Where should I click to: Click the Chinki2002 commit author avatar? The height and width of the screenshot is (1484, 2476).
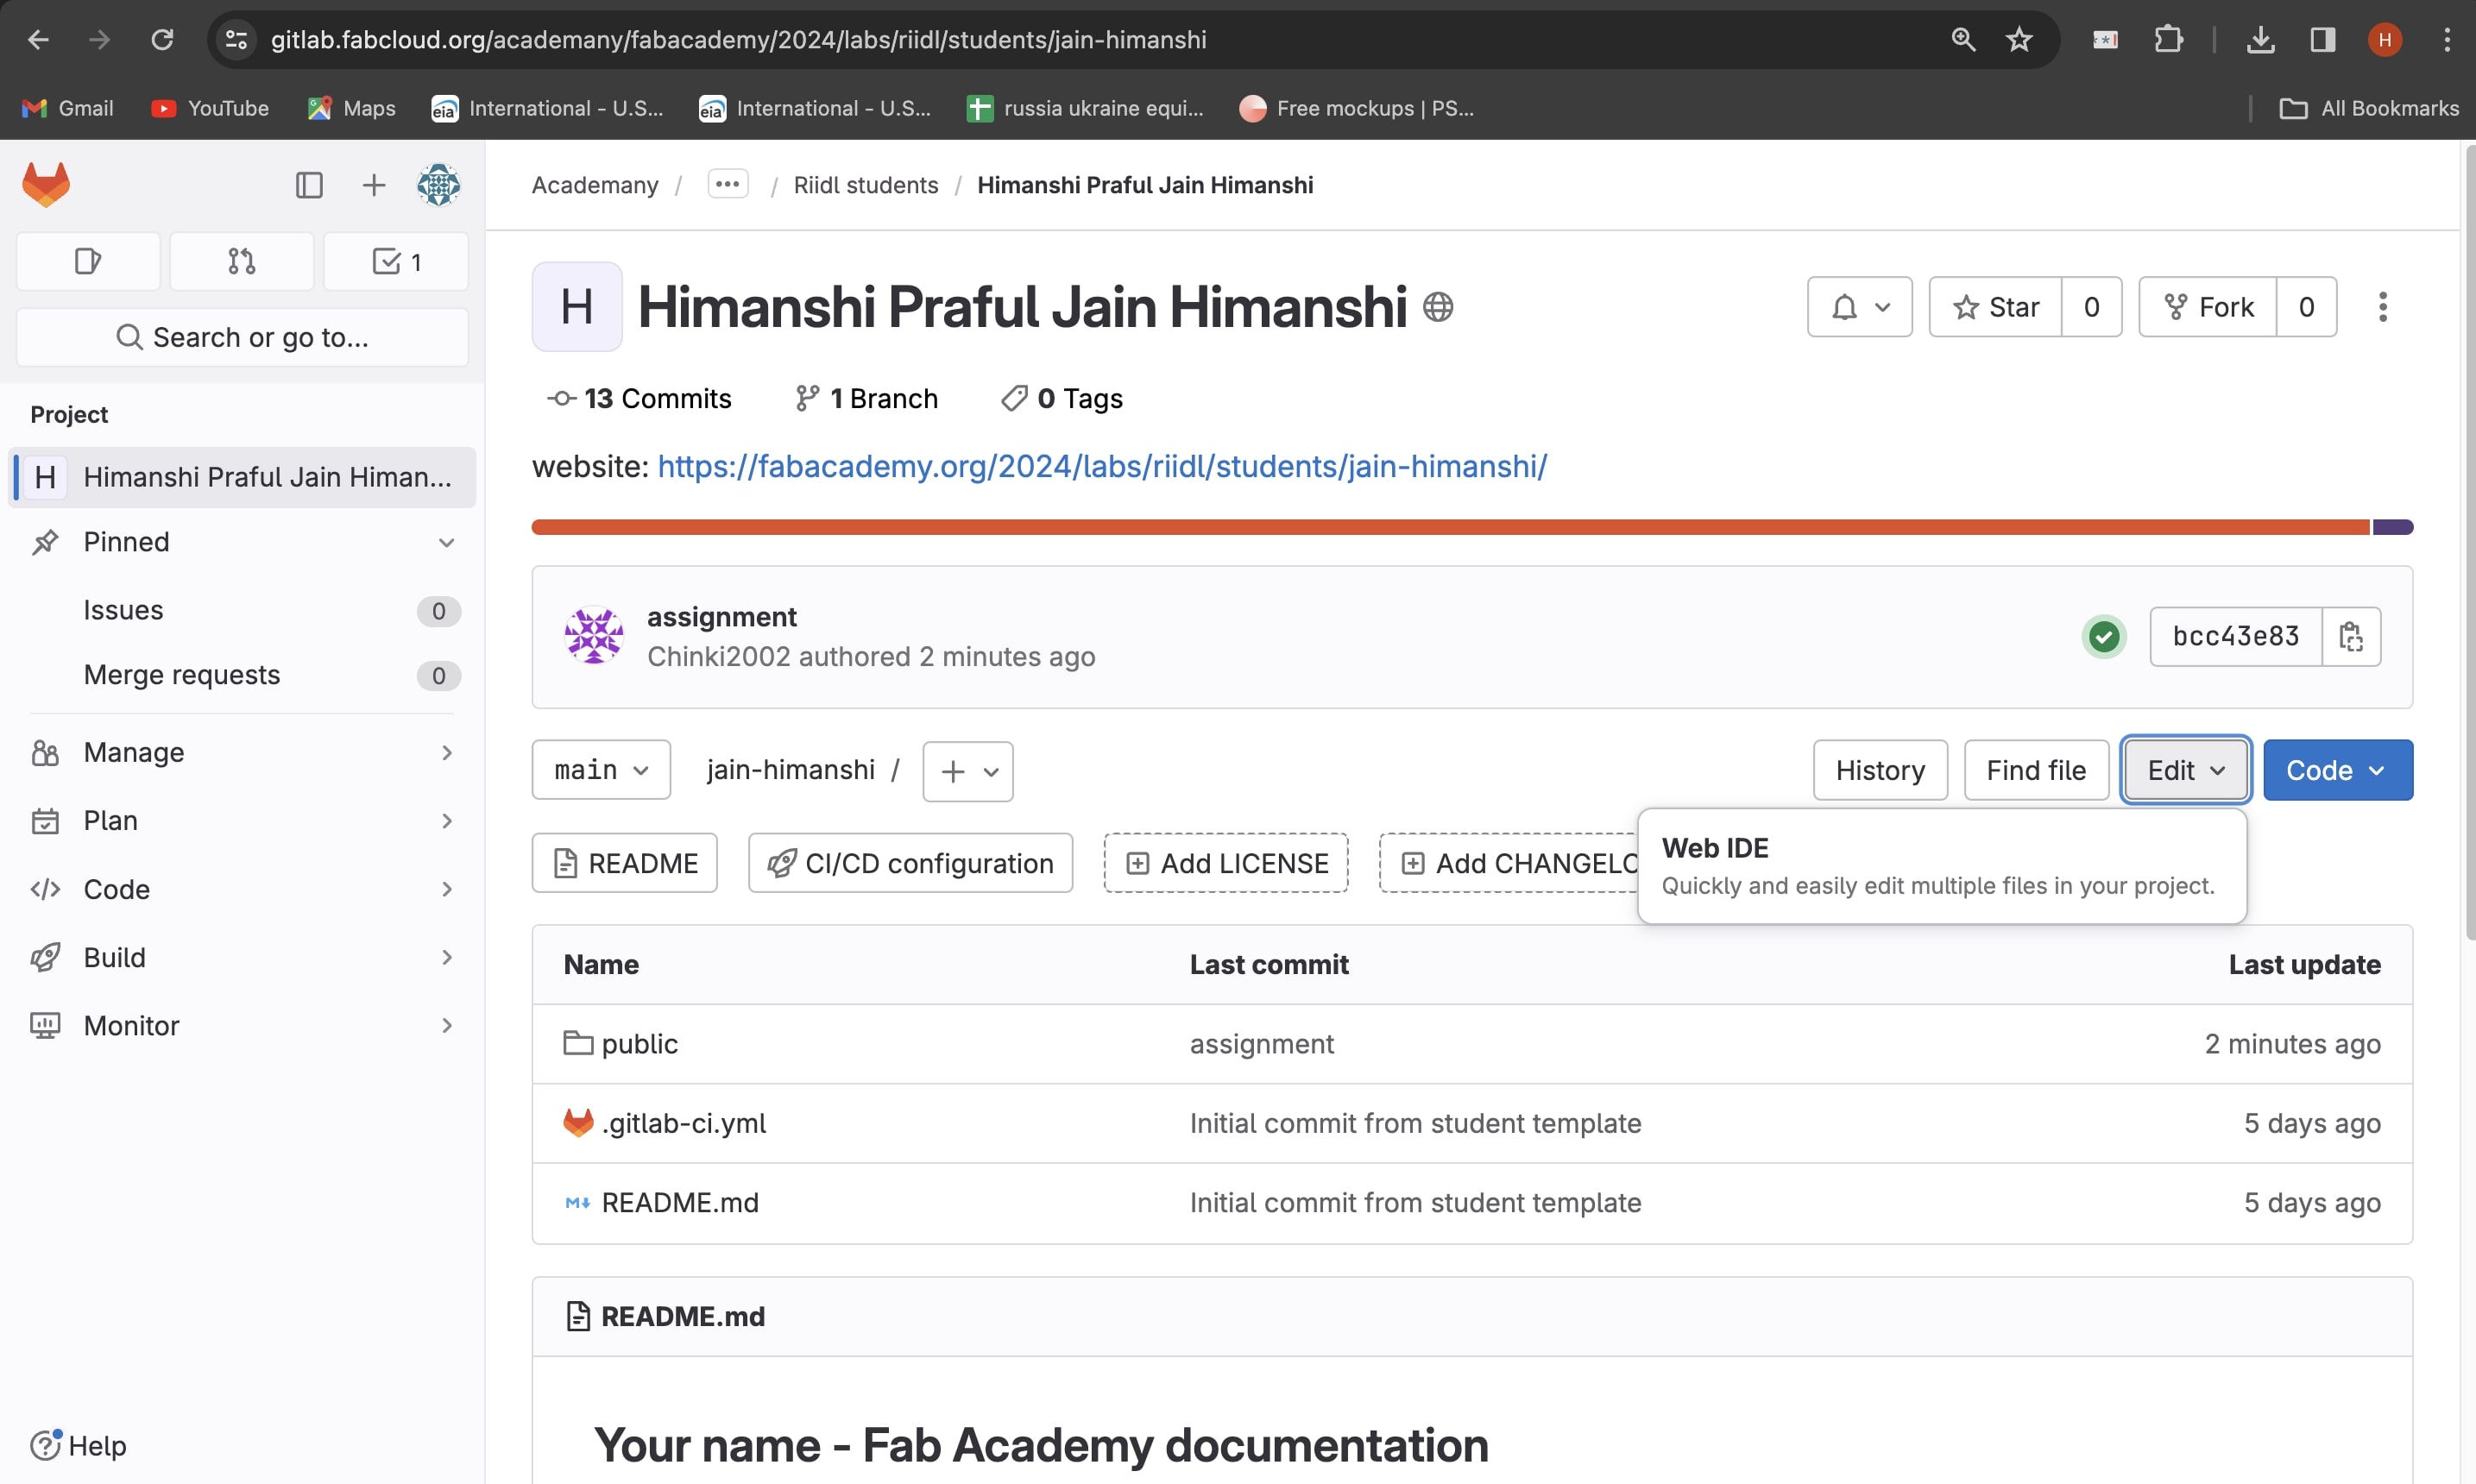594,636
